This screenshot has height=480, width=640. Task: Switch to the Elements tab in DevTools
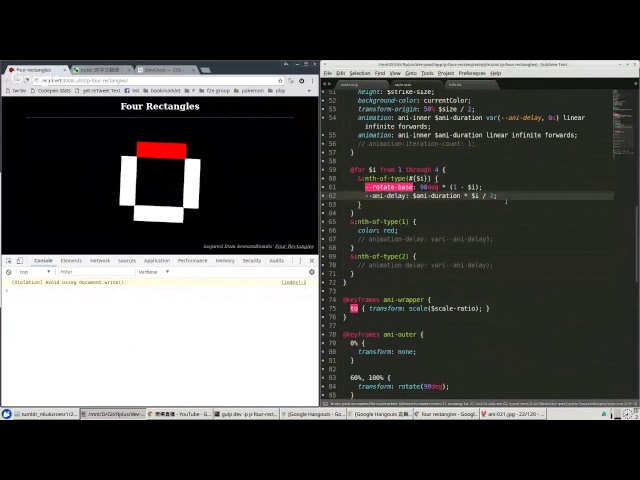tap(71, 261)
